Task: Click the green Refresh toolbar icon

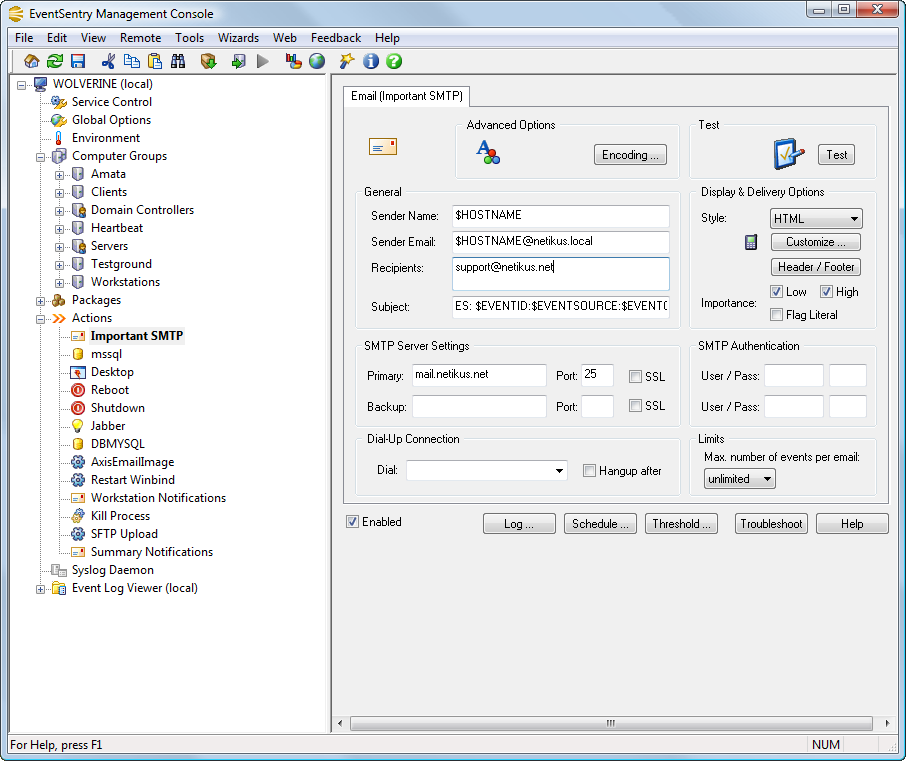Action: [x=55, y=61]
